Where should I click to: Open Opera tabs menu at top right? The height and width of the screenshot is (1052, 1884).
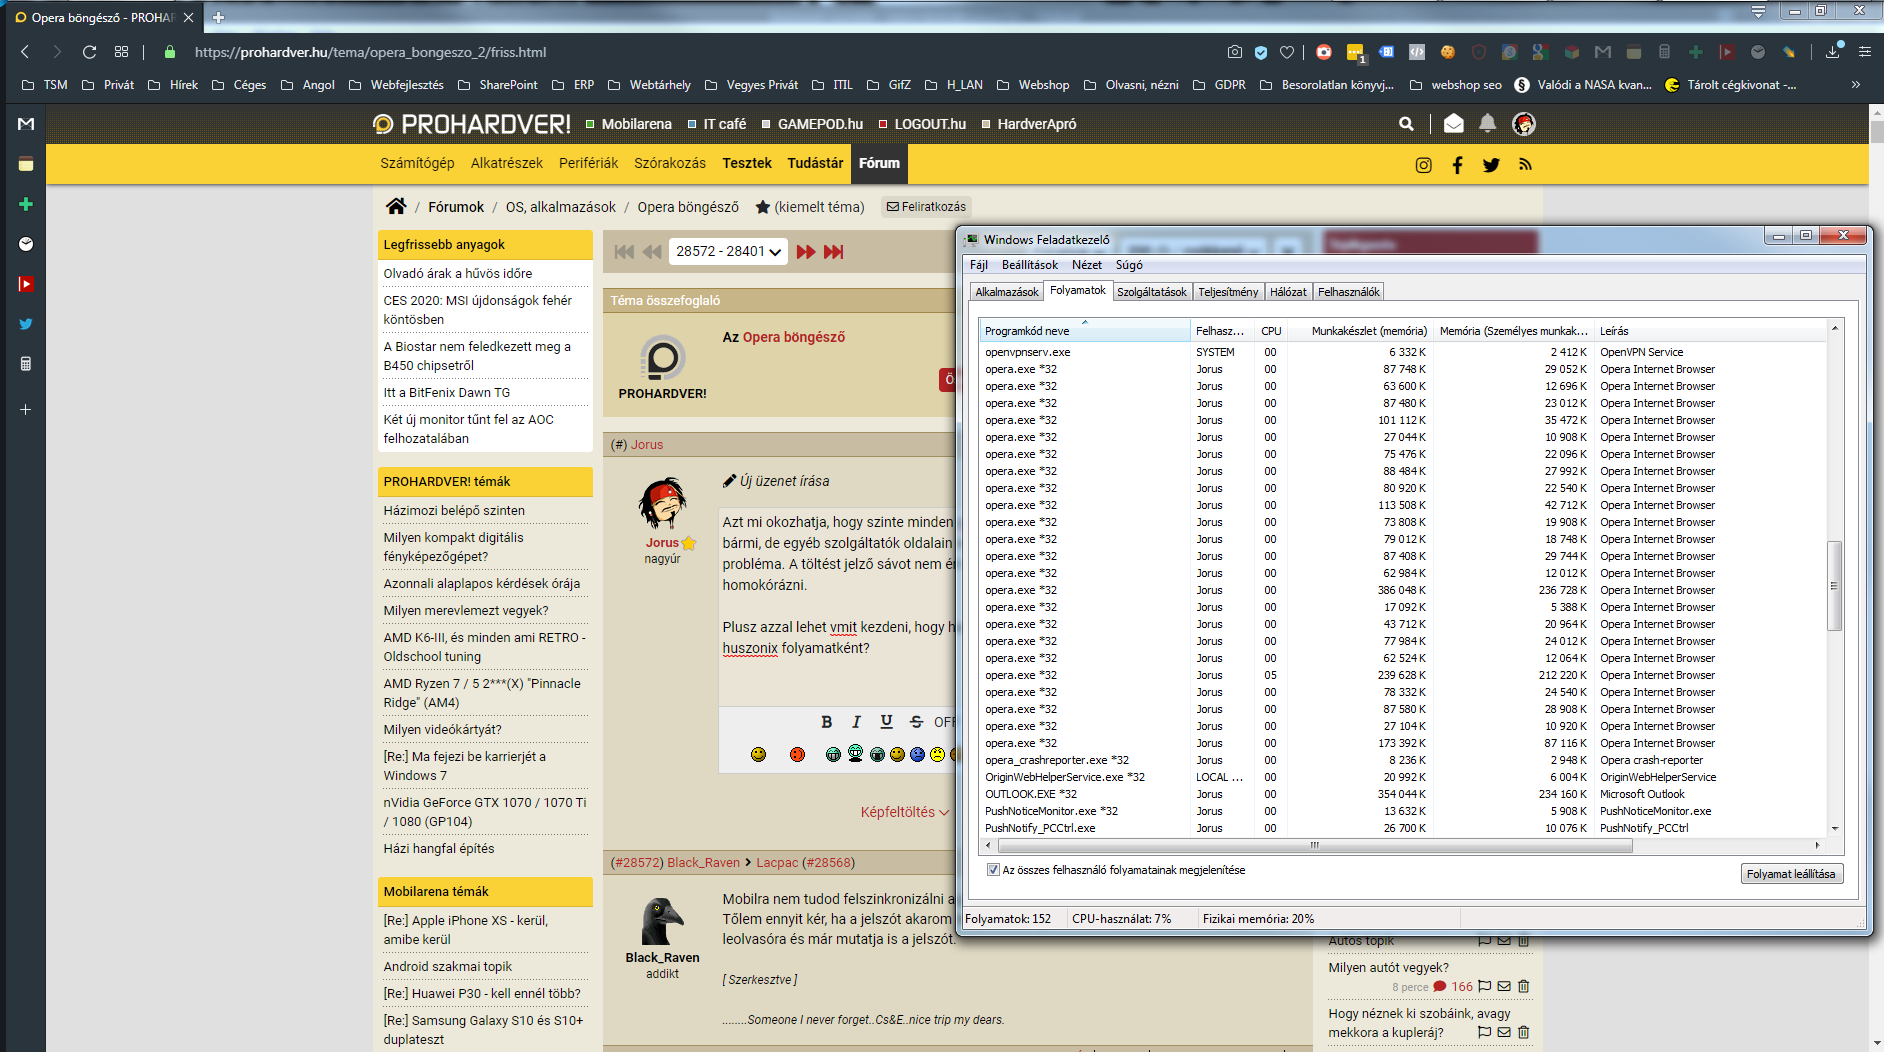pos(1758,11)
